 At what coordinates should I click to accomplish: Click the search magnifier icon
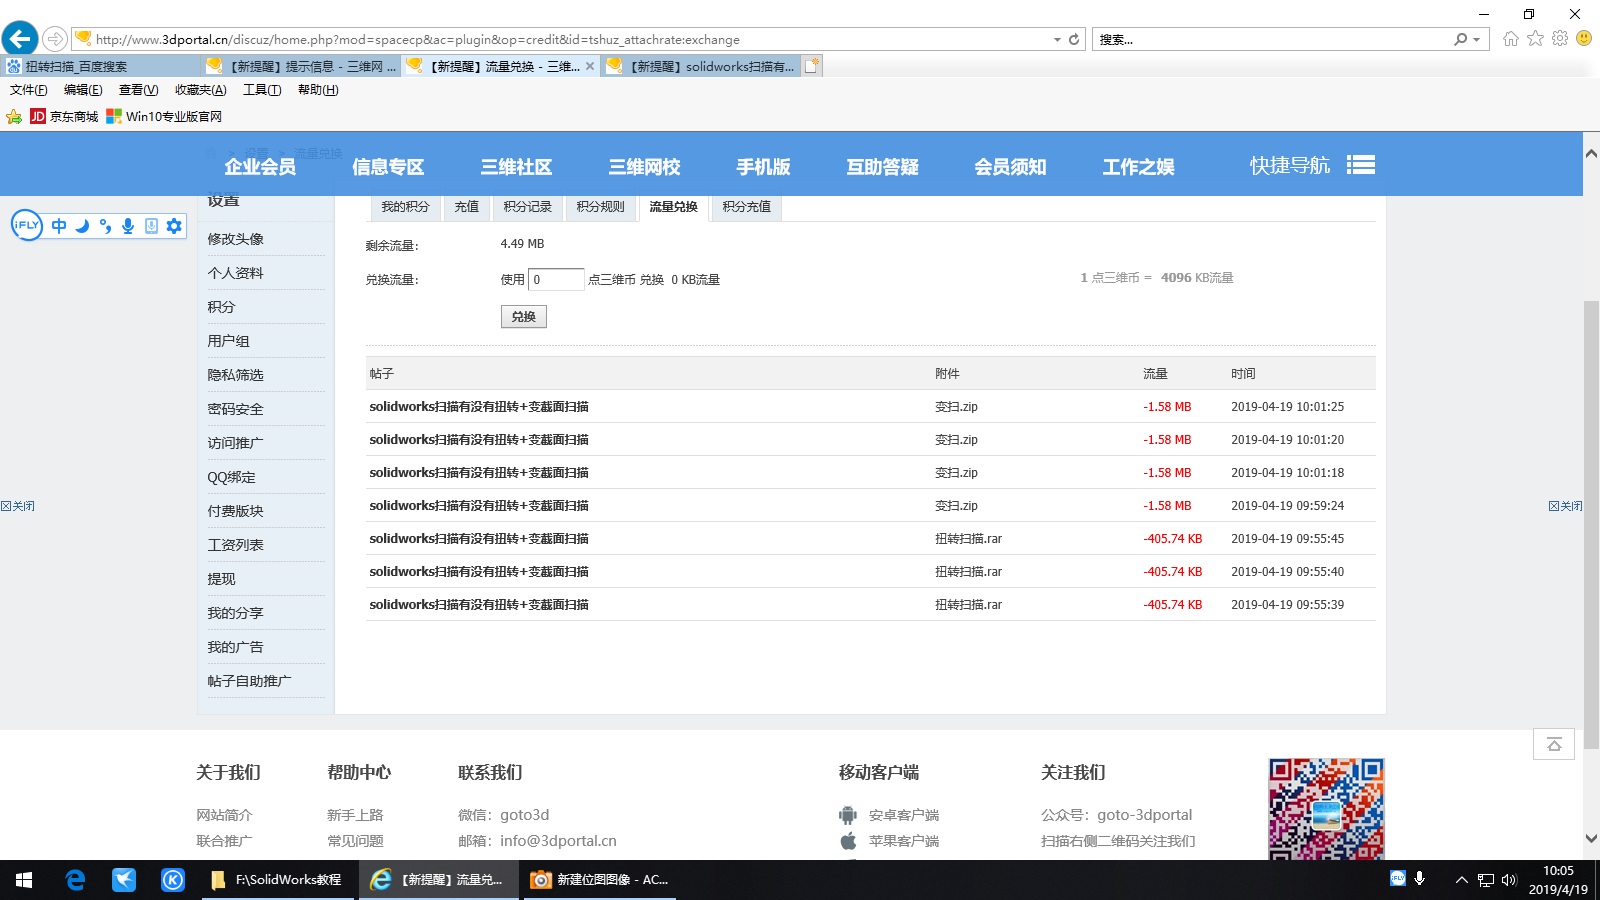(1460, 40)
